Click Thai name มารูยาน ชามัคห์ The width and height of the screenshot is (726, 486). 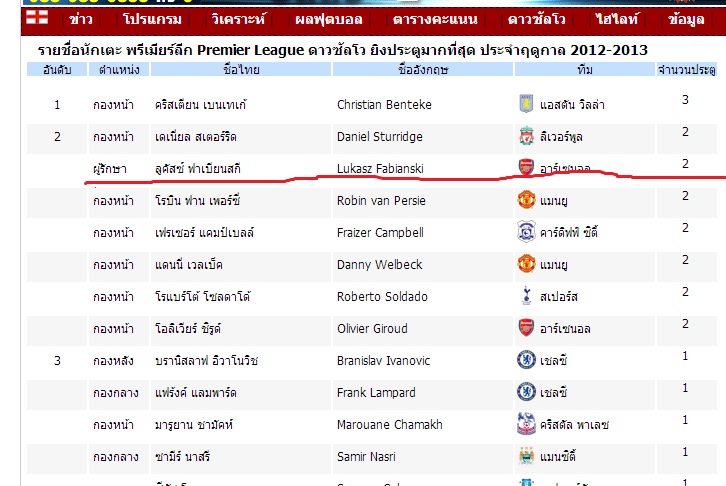click(x=194, y=424)
